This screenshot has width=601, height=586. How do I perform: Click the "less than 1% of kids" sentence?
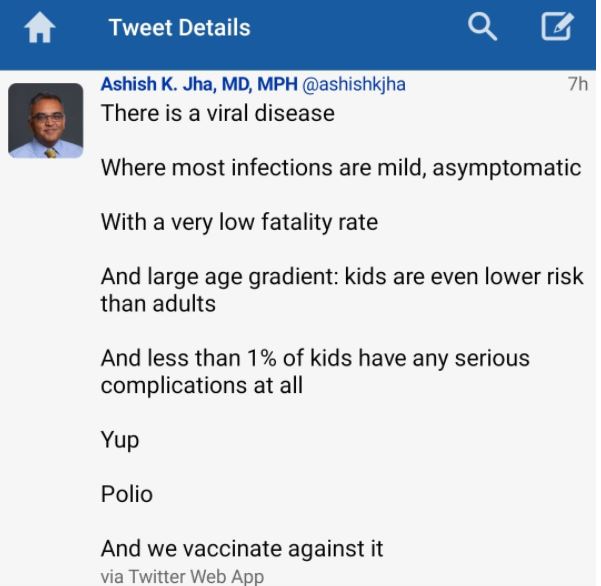(315, 358)
